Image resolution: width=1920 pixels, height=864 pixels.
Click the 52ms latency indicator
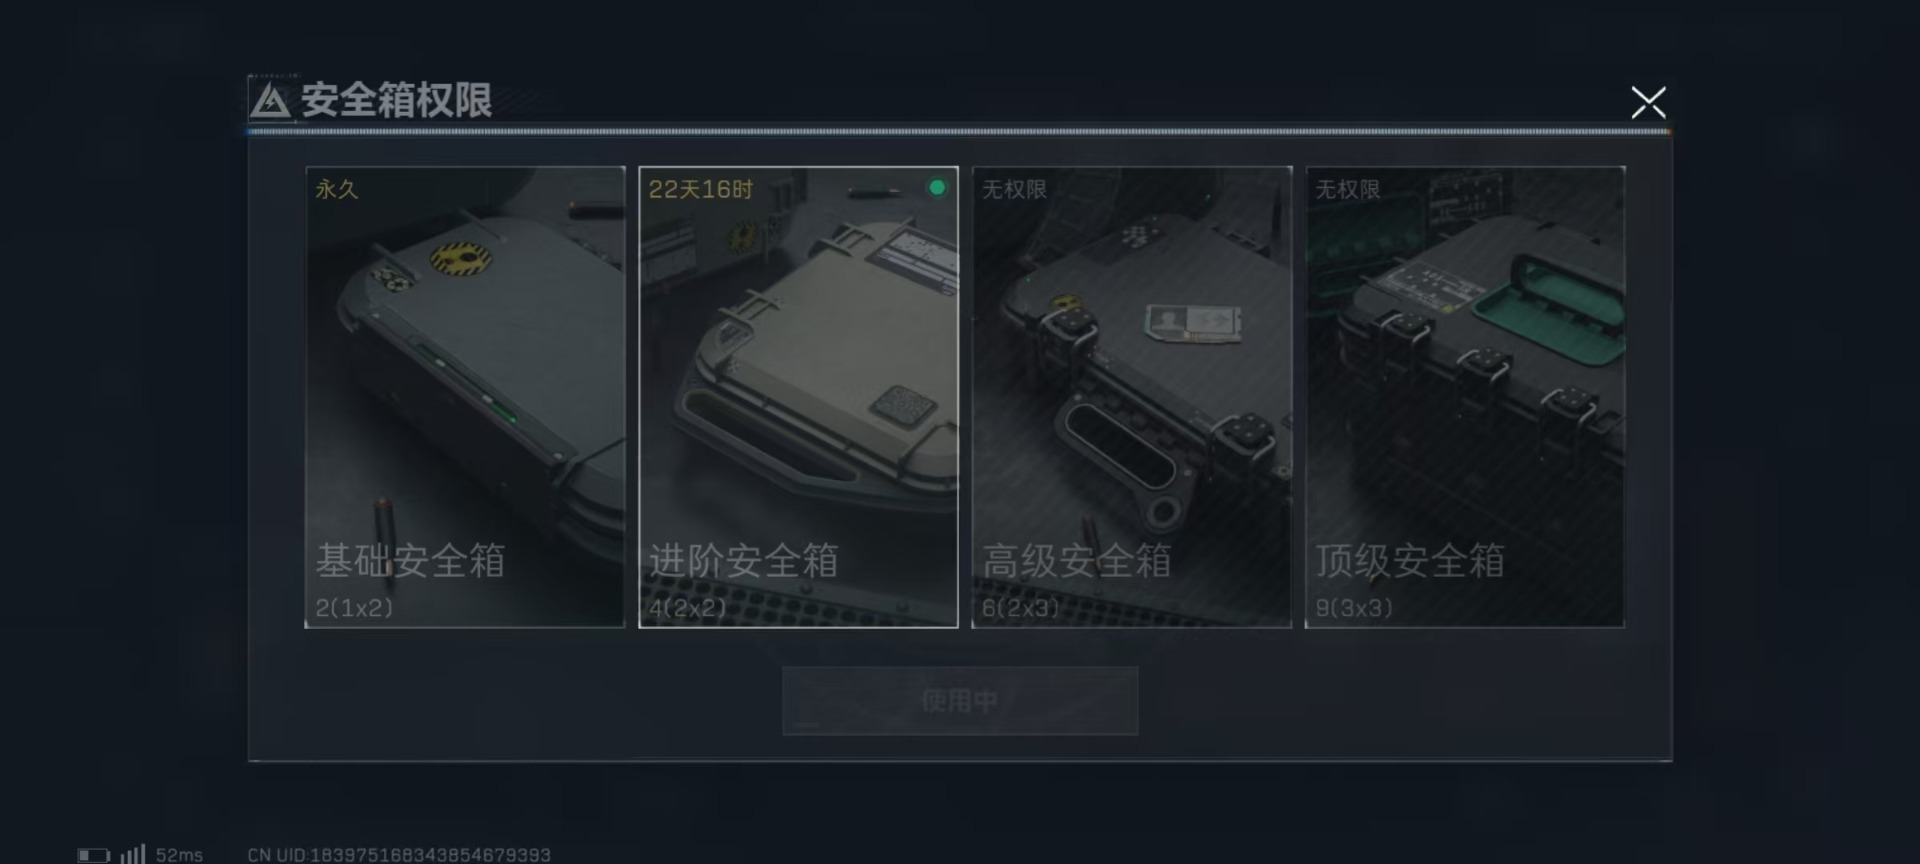coord(179,855)
